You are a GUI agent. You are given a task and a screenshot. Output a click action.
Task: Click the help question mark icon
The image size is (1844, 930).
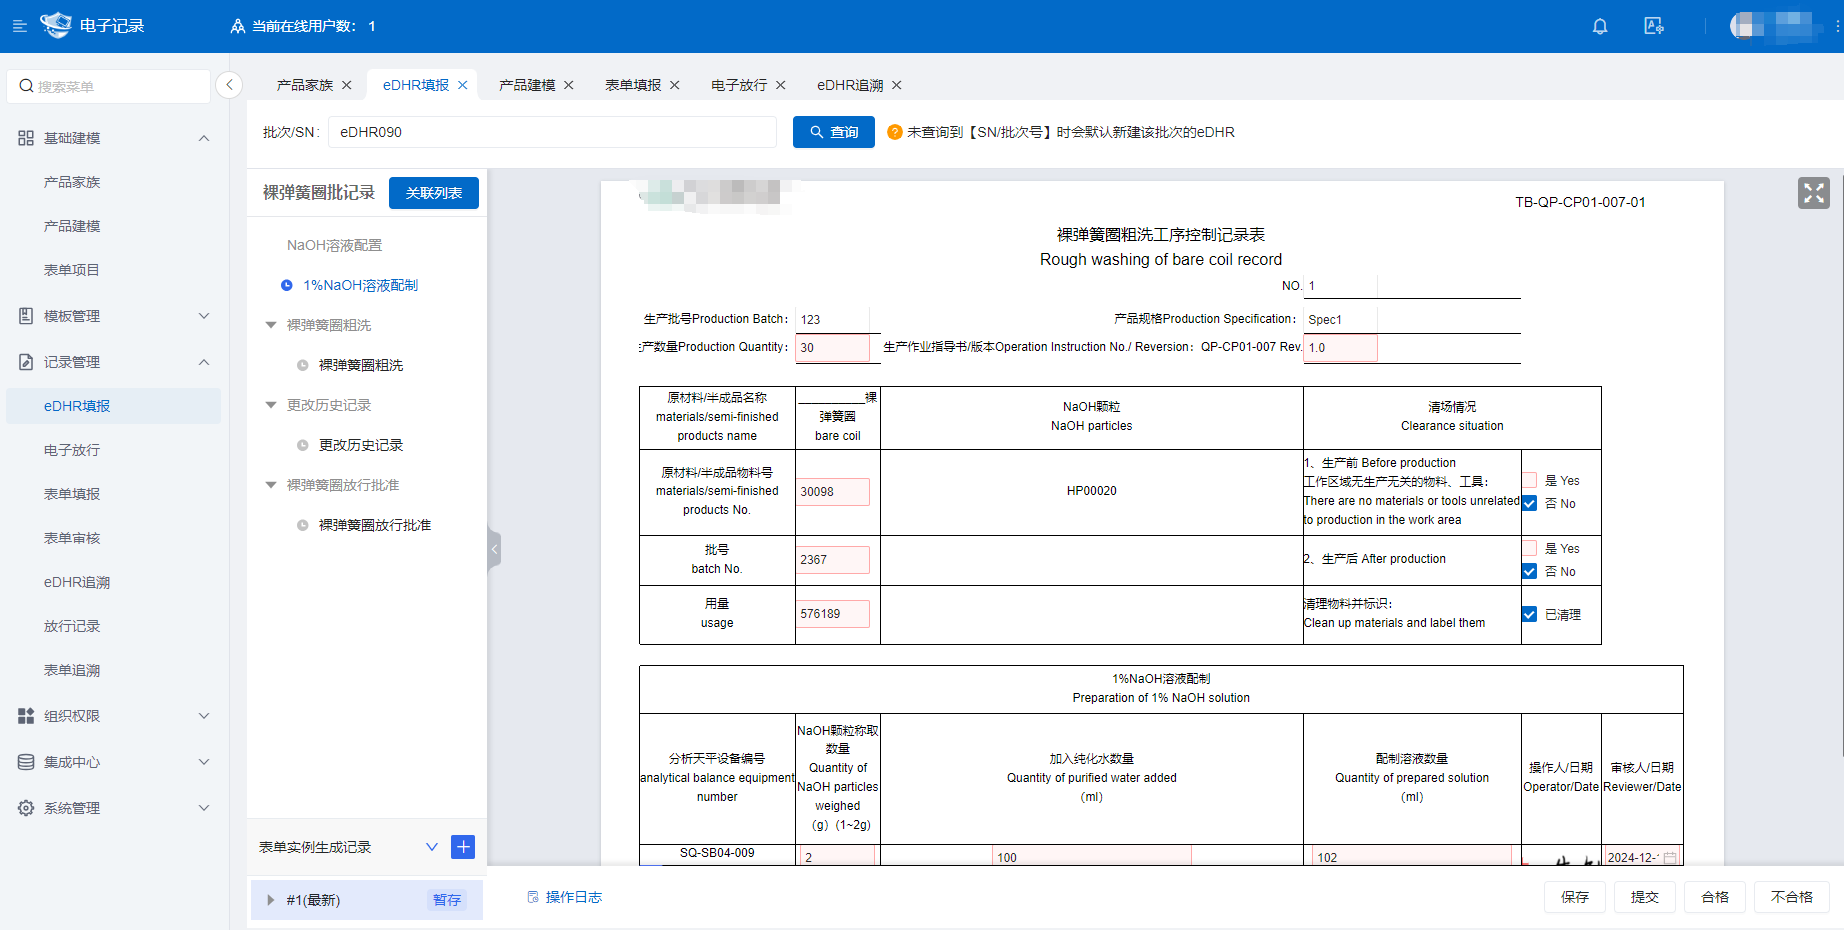click(895, 132)
